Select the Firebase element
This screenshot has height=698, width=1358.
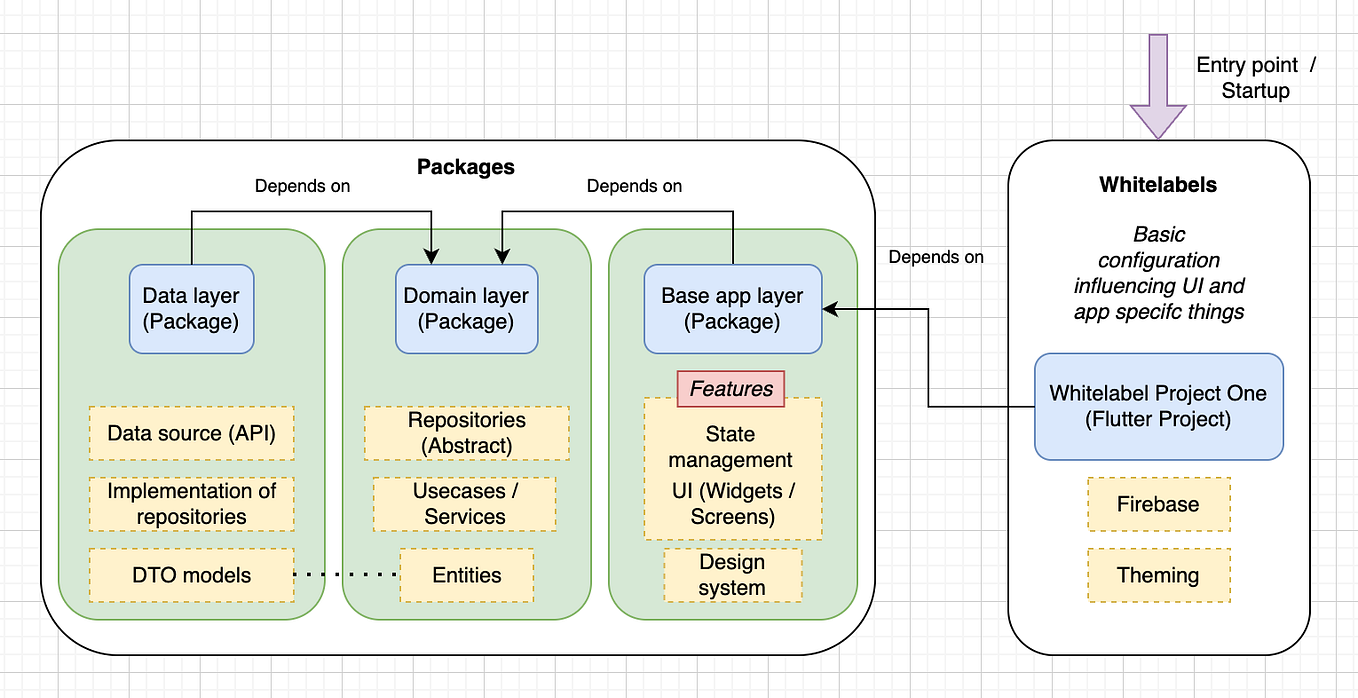coord(1158,504)
